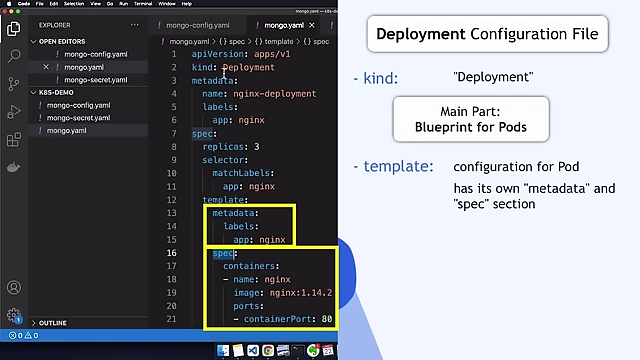
Task: Open the Help menu
Action: pos(187,4)
